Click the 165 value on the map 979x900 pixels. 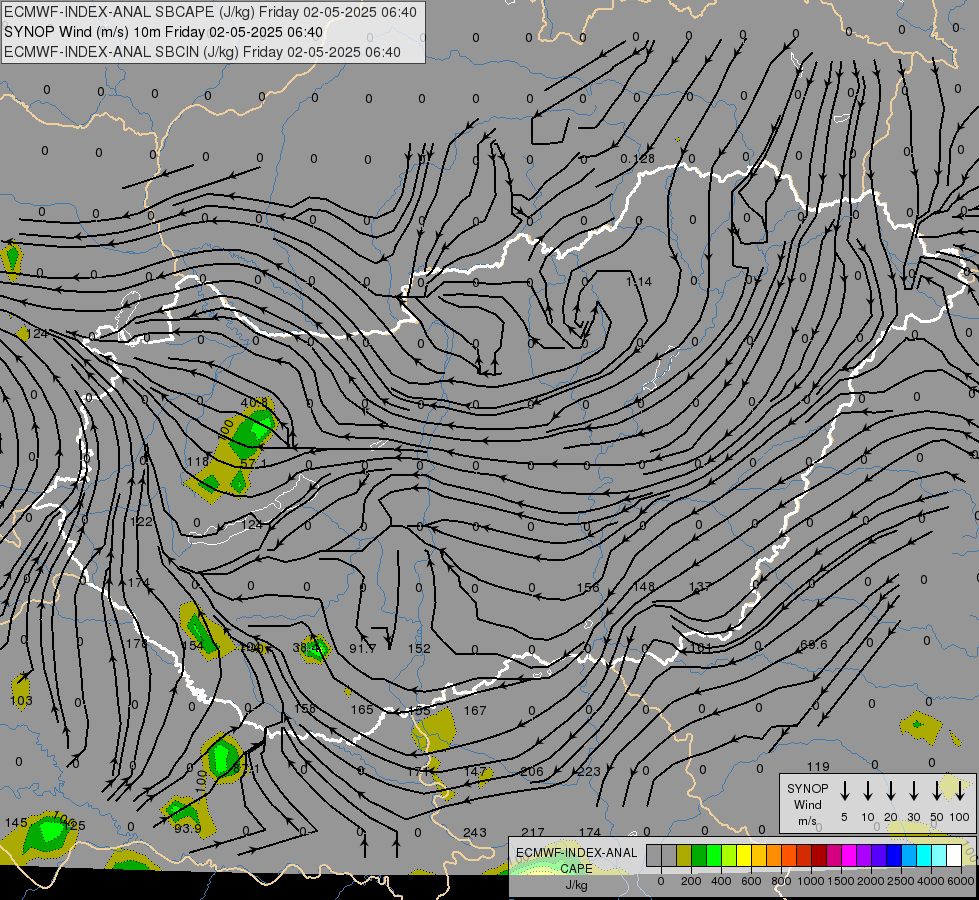[x=362, y=710]
